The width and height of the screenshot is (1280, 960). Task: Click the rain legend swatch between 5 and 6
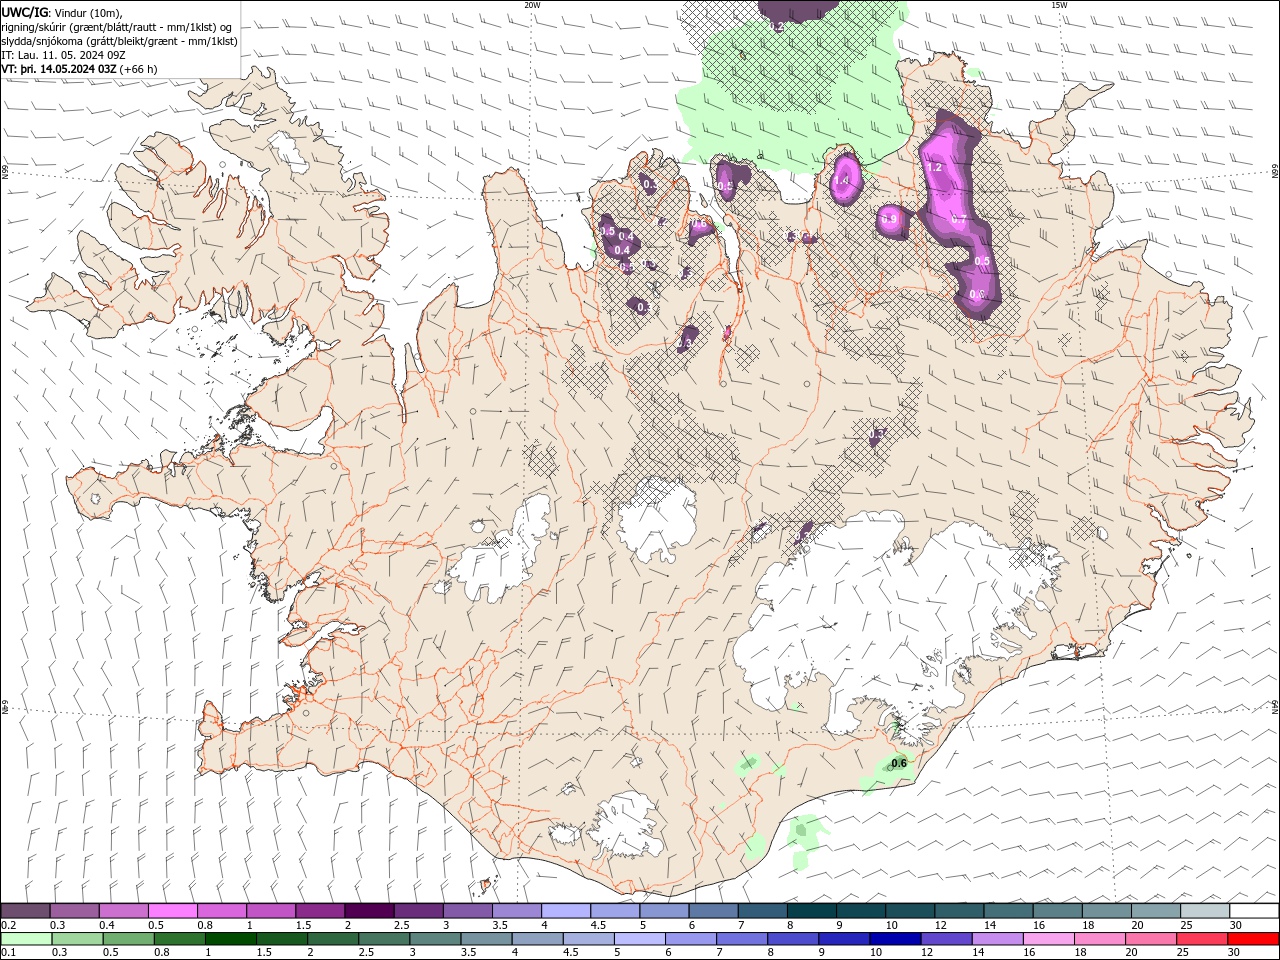pyautogui.click(x=640, y=939)
